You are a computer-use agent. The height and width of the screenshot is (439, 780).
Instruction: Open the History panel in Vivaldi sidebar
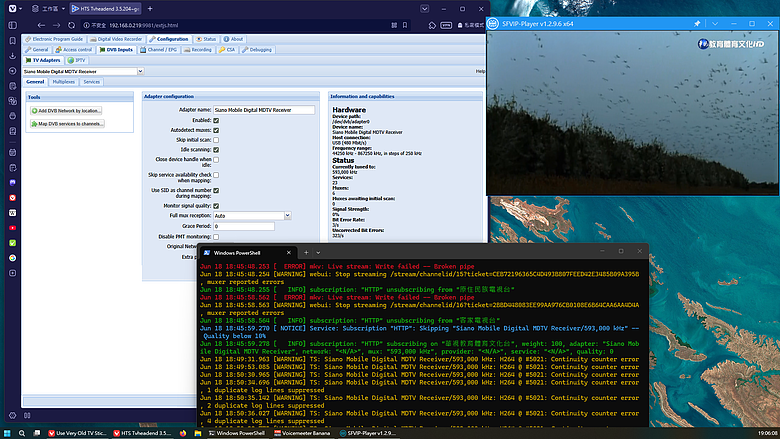[12, 71]
